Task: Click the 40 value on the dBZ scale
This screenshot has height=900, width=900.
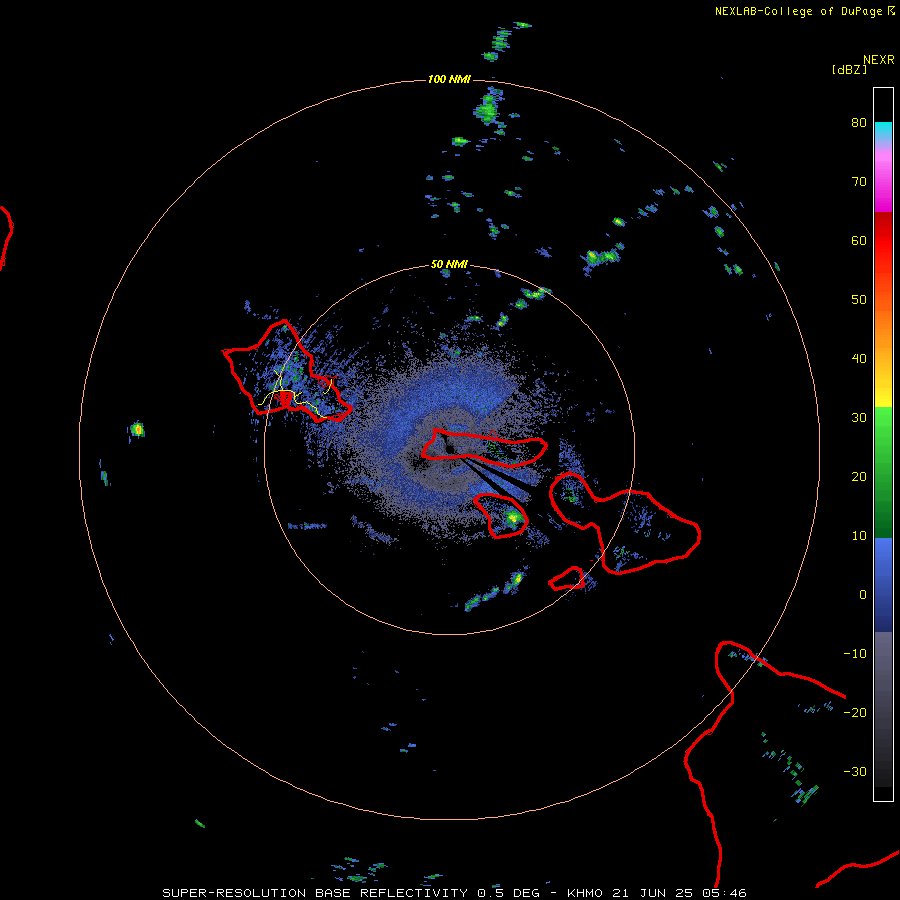Action: [x=859, y=359]
